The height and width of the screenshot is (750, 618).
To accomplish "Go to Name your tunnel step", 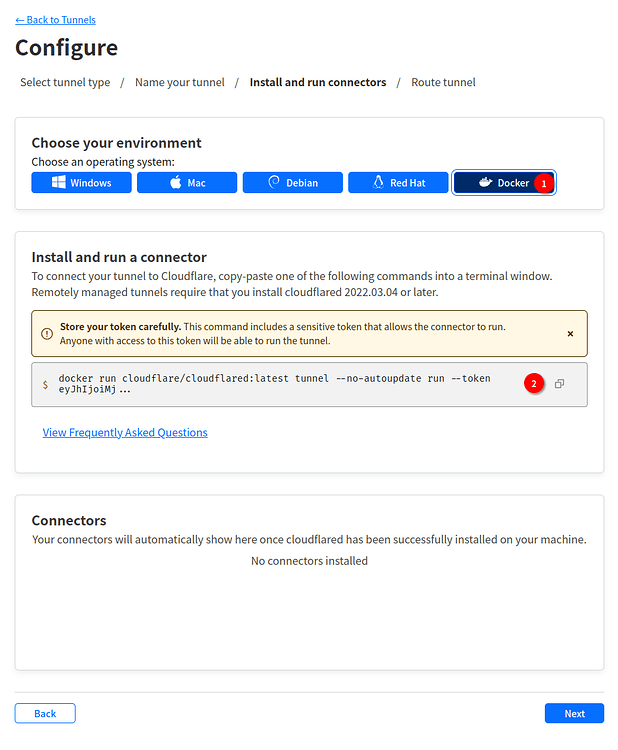I will [180, 82].
